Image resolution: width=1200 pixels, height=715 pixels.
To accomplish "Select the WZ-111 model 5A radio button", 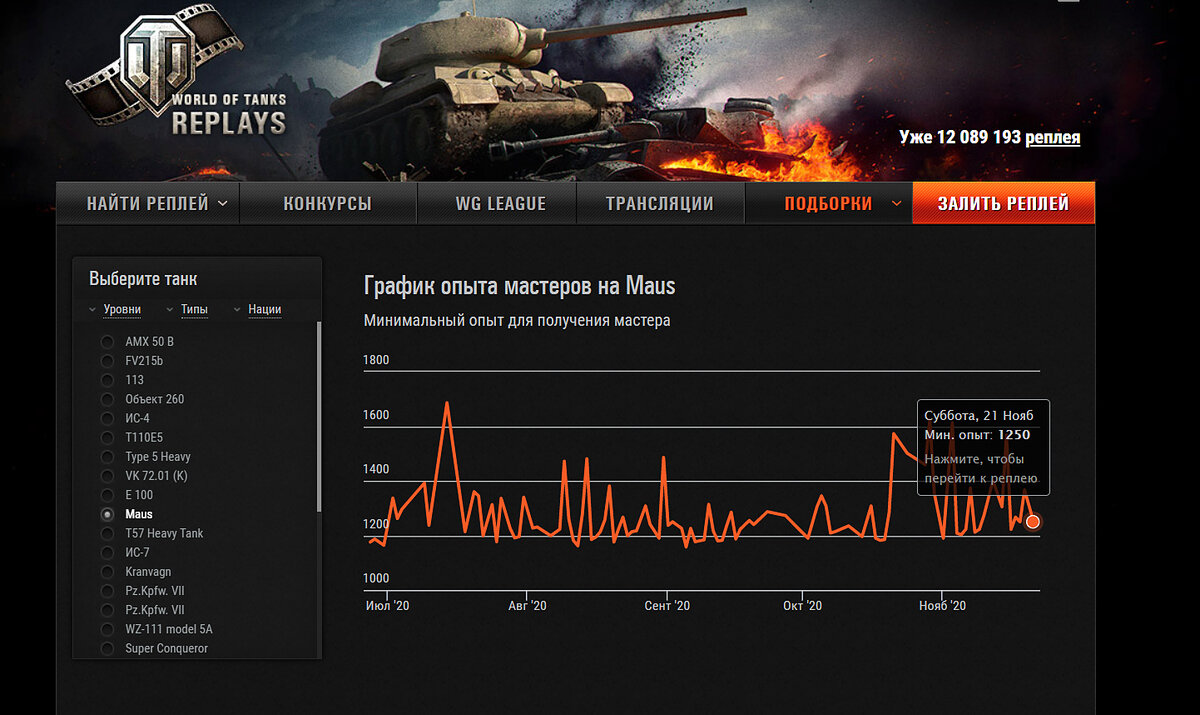I will click(107, 630).
